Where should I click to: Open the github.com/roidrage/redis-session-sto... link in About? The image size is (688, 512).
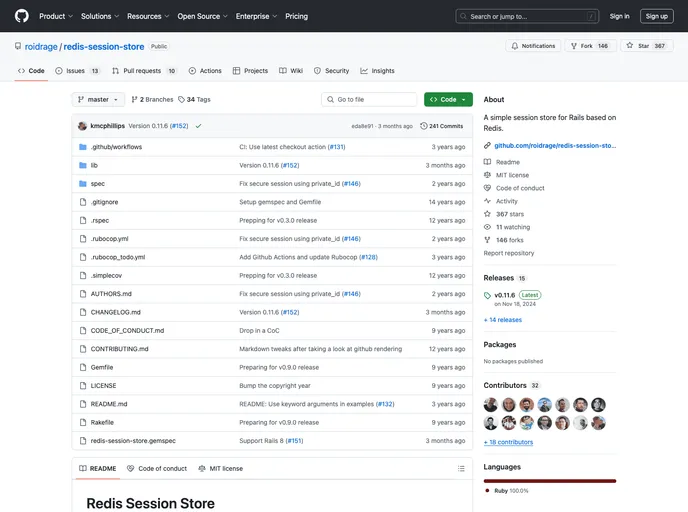(x=555, y=146)
